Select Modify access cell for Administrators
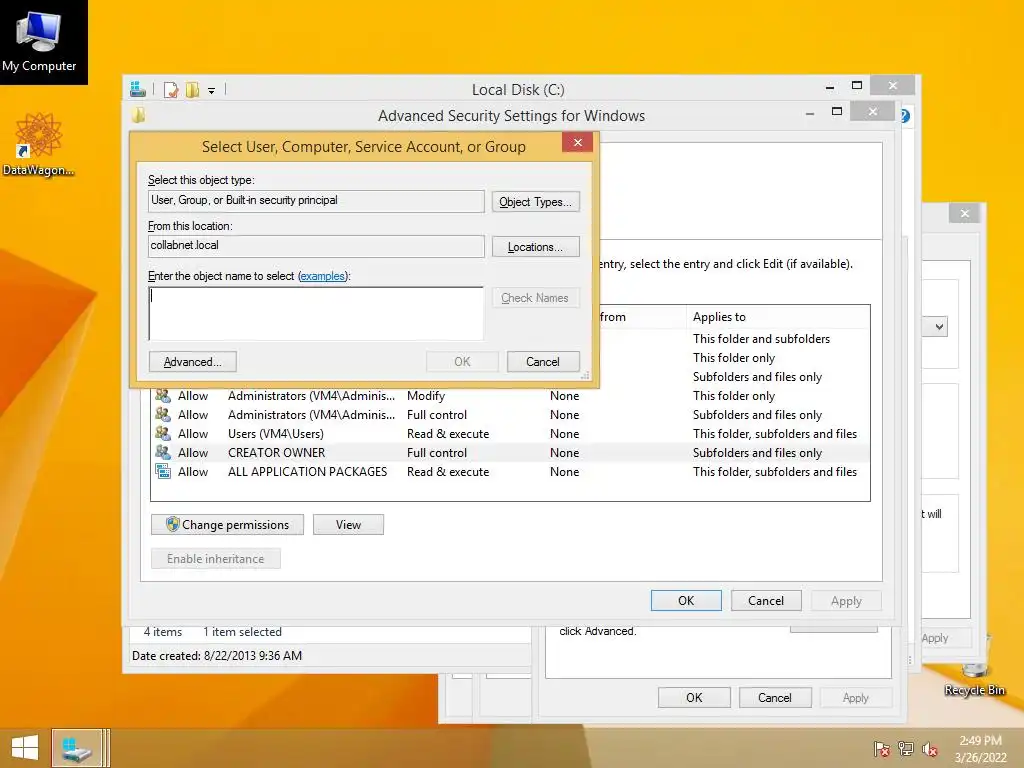The image size is (1024, 768). pos(426,396)
